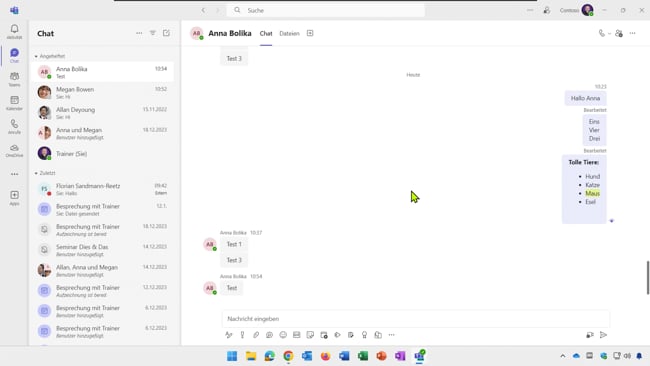Show more apps via sidebar ellipsis

(x=14, y=174)
